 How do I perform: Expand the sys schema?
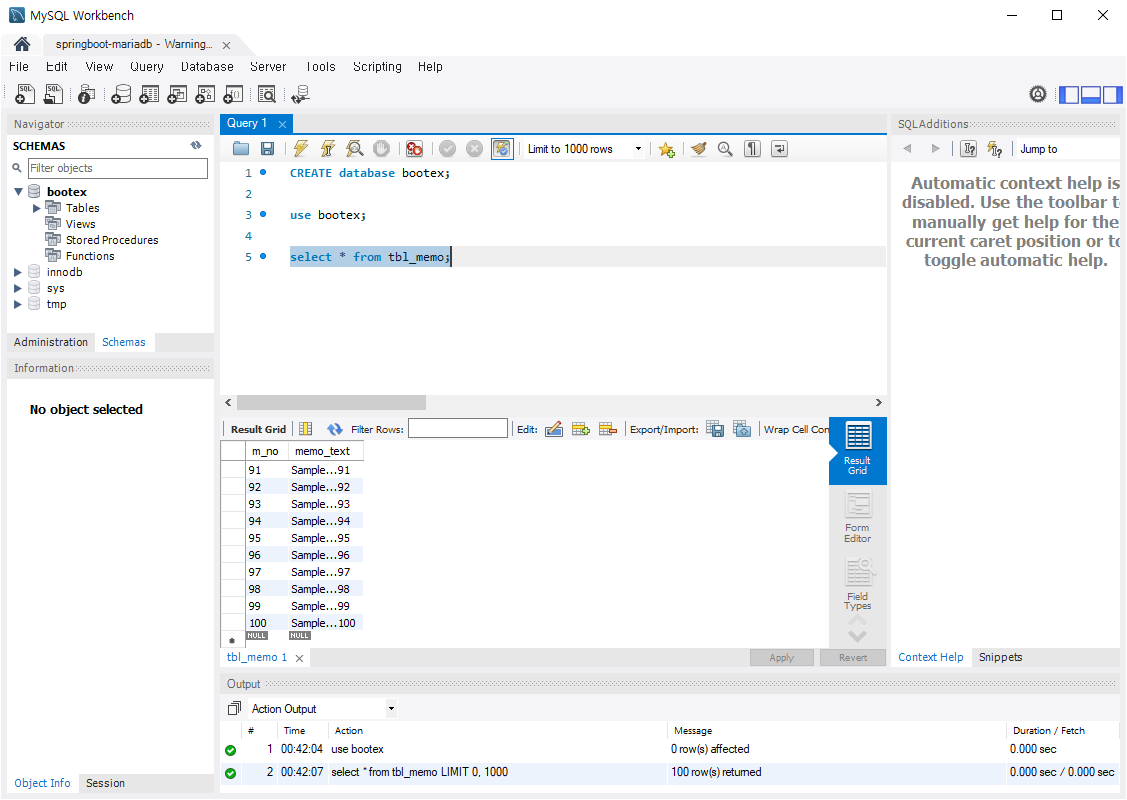(x=18, y=288)
